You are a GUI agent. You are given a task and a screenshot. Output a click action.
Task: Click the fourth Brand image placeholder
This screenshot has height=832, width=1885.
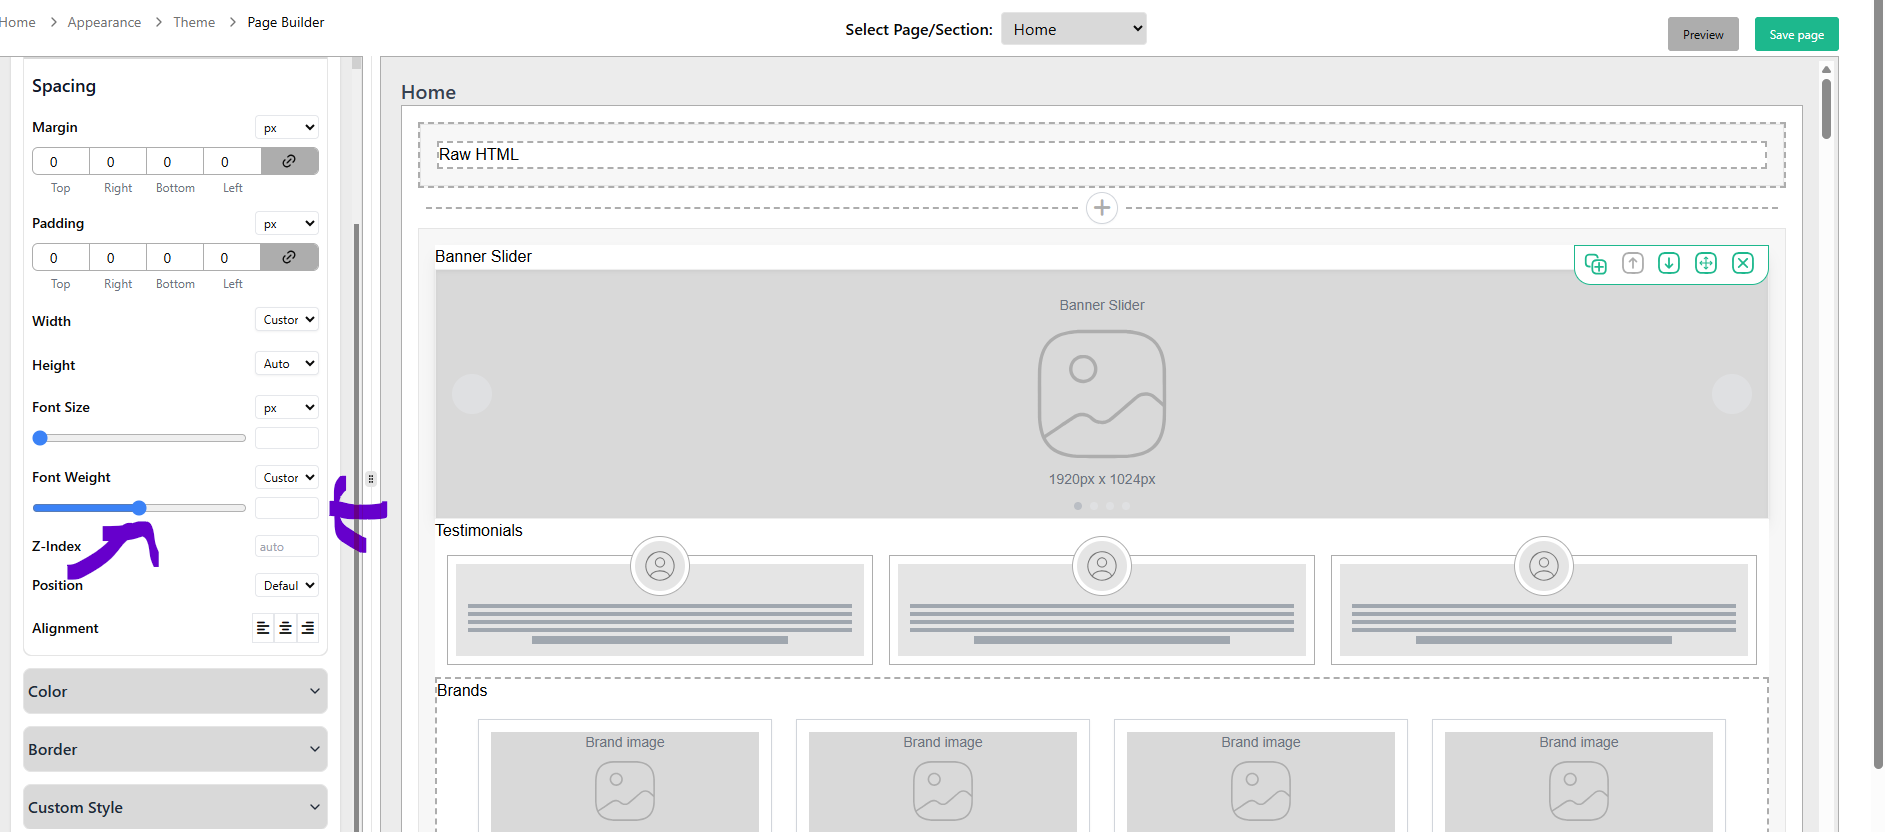pyautogui.click(x=1579, y=781)
